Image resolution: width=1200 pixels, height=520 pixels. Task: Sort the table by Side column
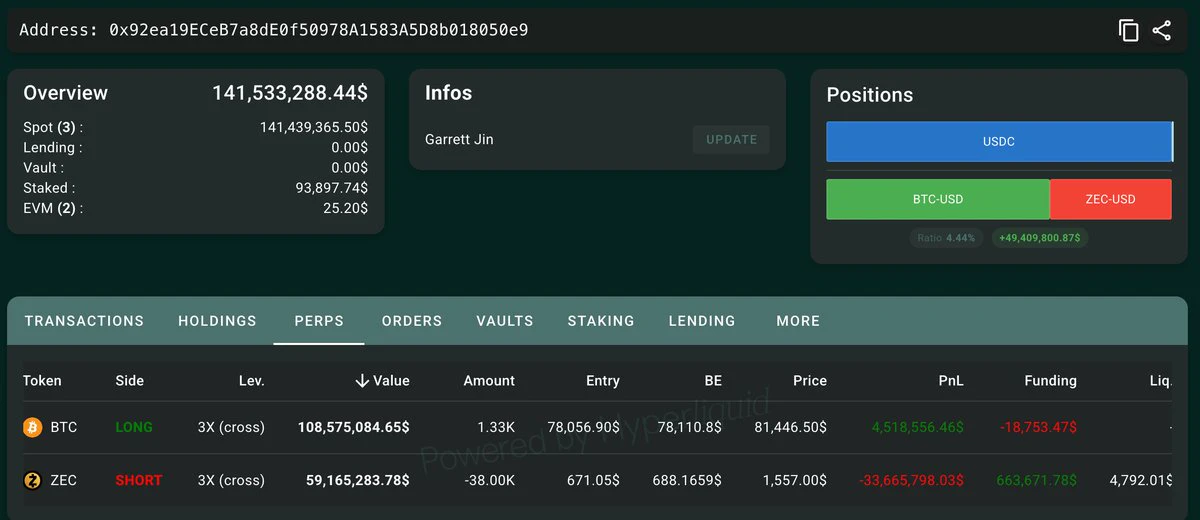[x=130, y=380]
